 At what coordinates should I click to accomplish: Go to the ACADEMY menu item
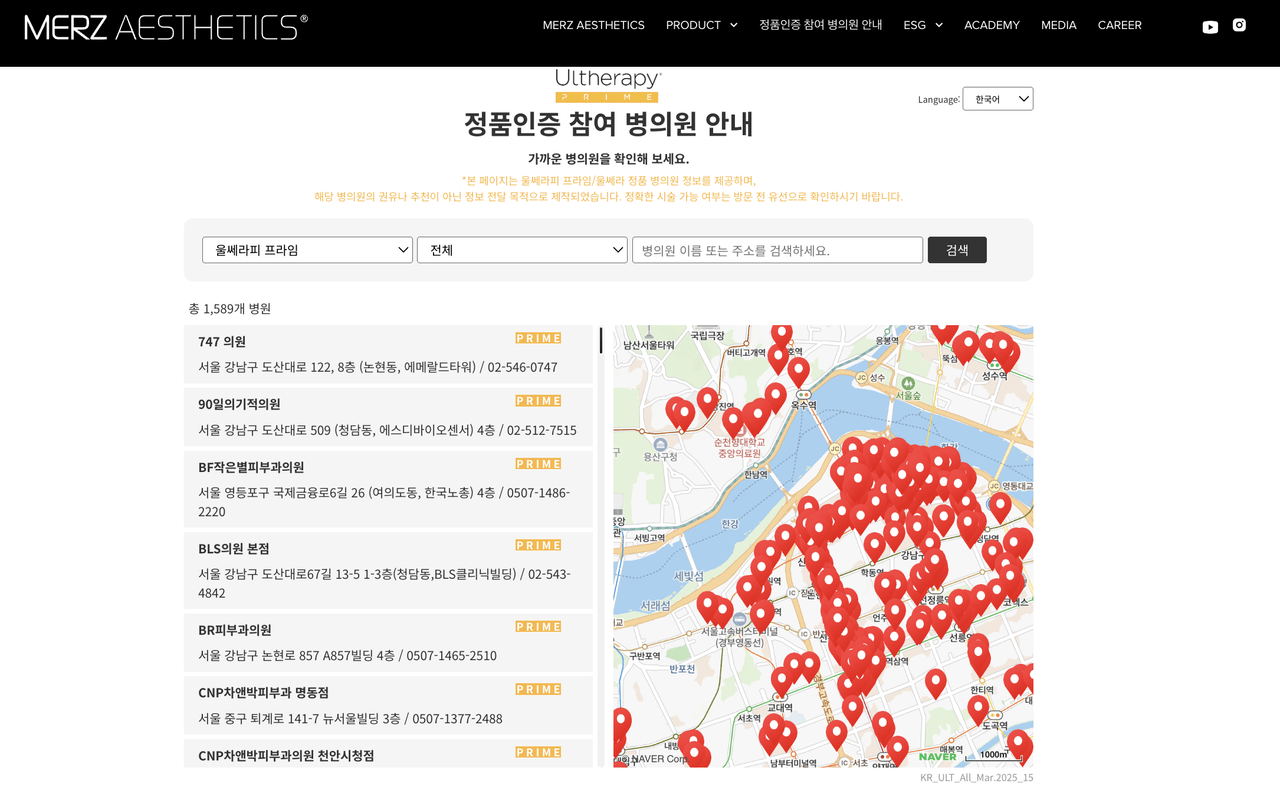pyautogui.click(x=992, y=25)
